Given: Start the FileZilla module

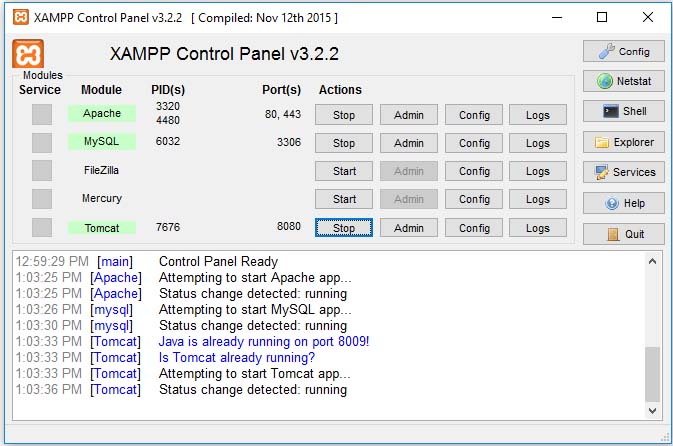Looking at the screenshot, I should pyautogui.click(x=344, y=171).
